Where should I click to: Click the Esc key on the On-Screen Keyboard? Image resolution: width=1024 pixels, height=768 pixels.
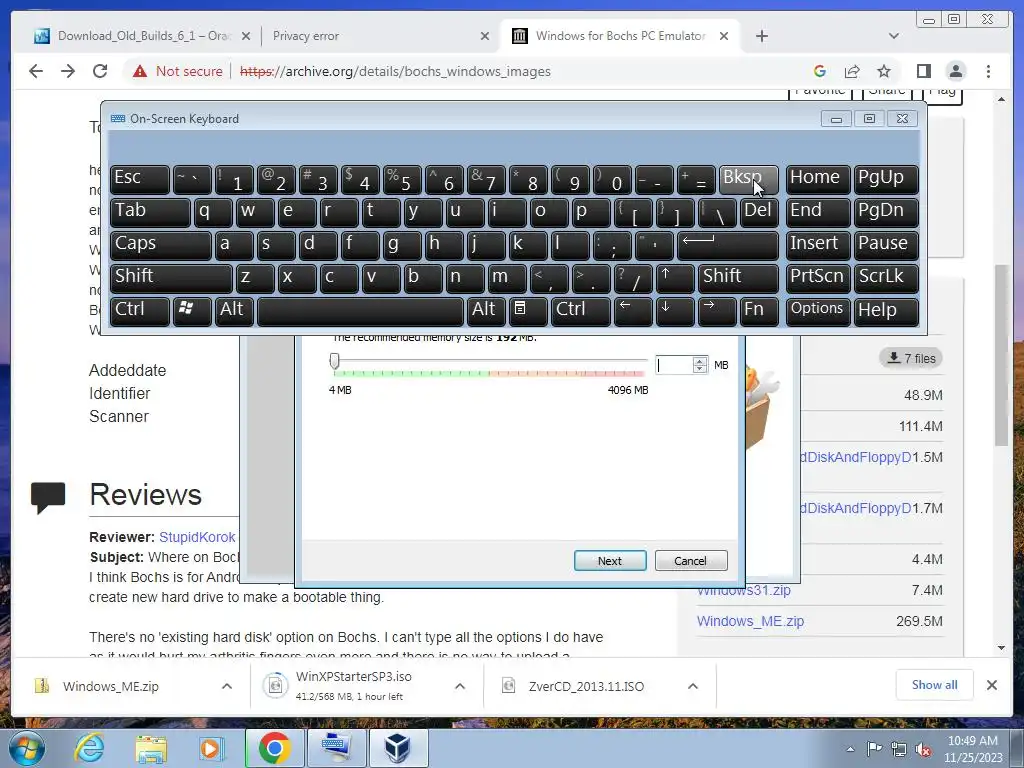[x=140, y=179]
